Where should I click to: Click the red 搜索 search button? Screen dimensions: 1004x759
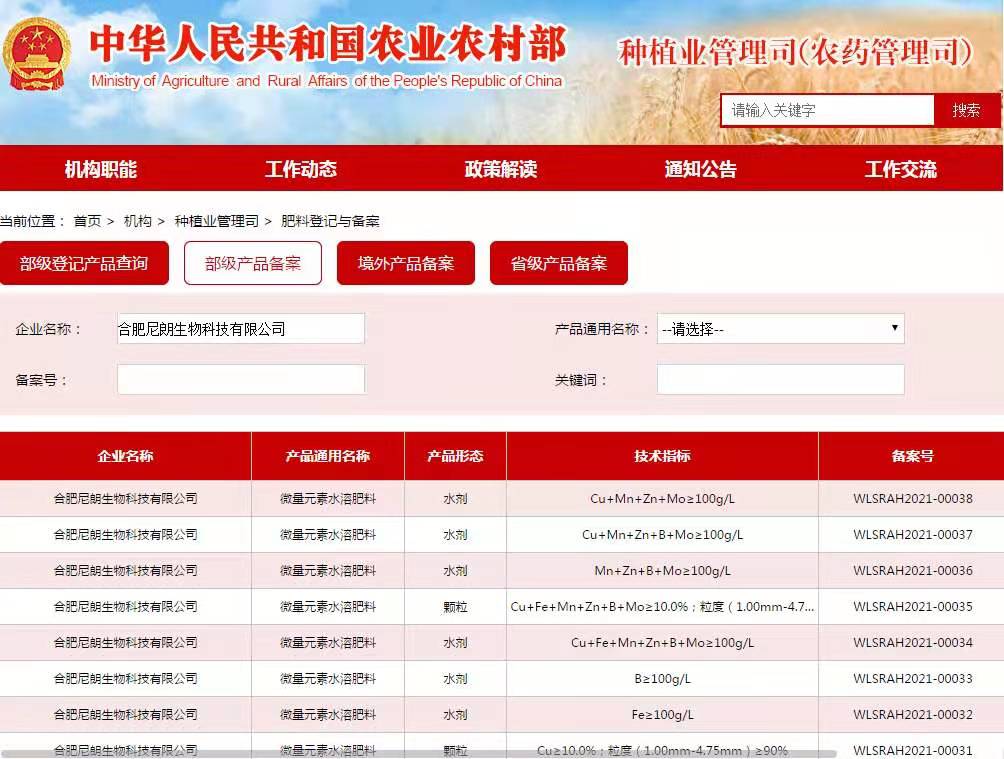click(x=966, y=110)
